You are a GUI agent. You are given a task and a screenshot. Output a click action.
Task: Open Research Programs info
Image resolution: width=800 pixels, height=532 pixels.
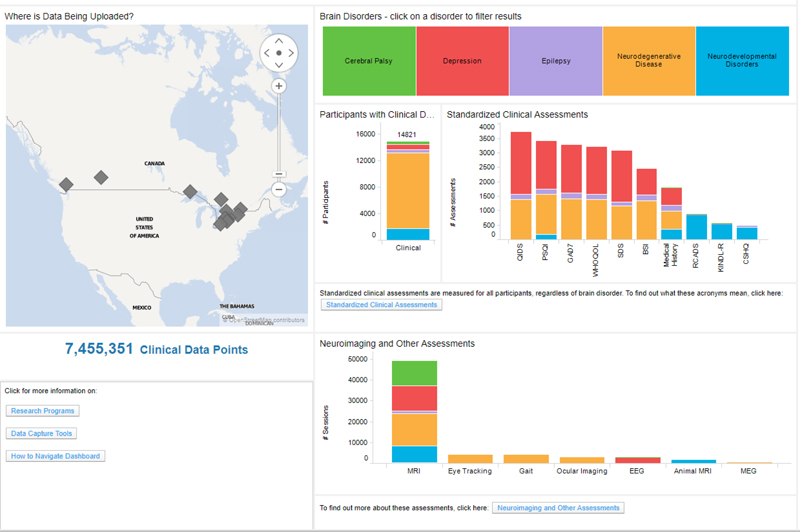(43, 411)
